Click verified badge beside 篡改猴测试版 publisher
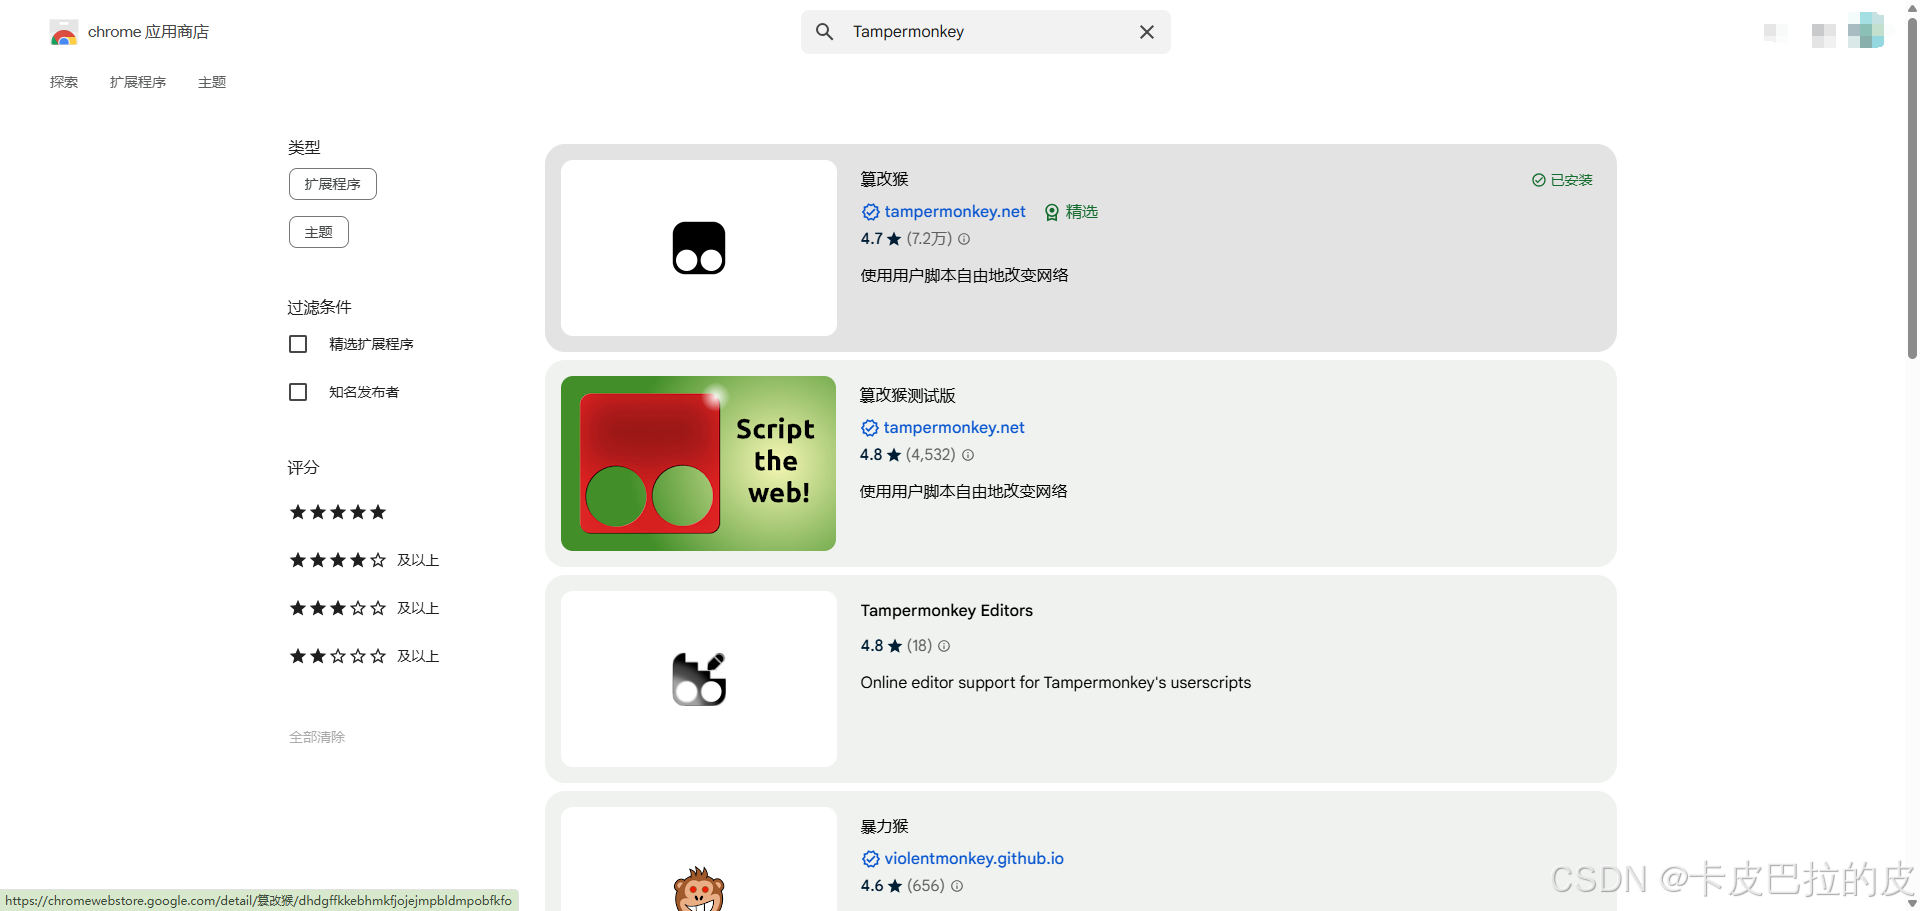Viewport: 1920px width, 911px height. click(869, 428)
